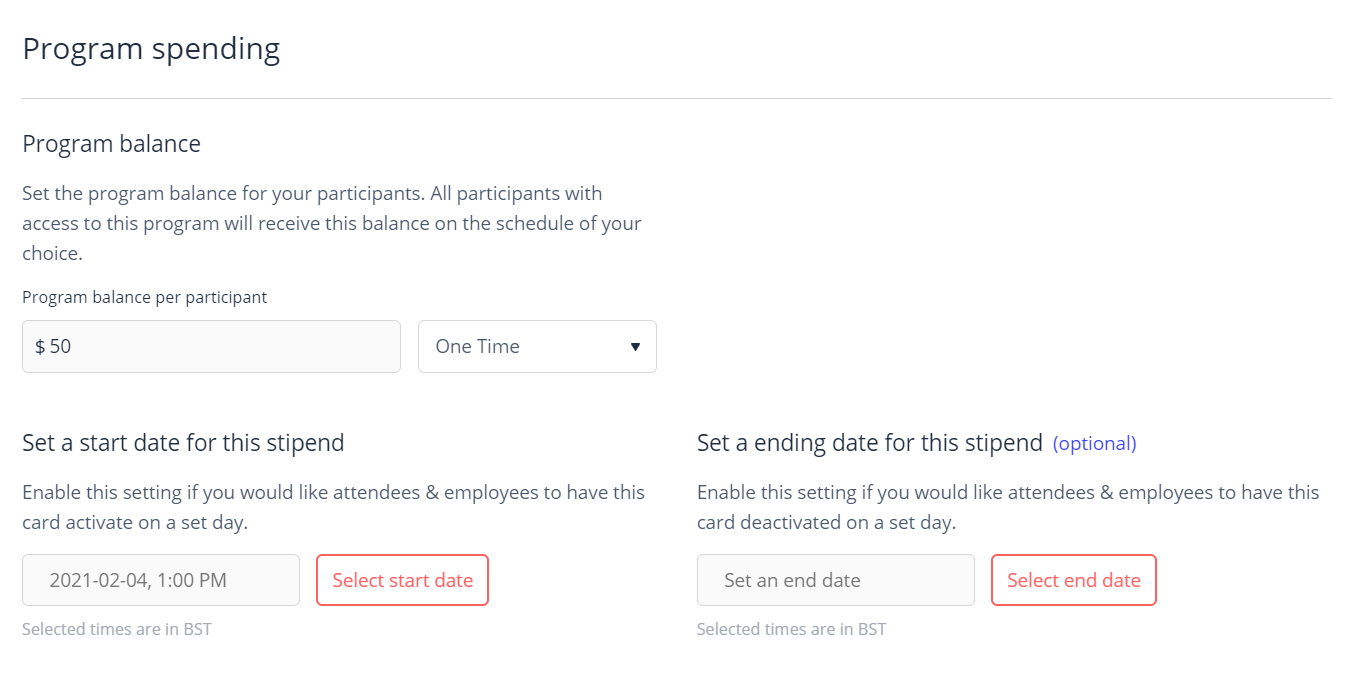Click the program balance description paragraph
Image resolution: width=1371 pixels, height=694 pixels.
tap(331, 223)
